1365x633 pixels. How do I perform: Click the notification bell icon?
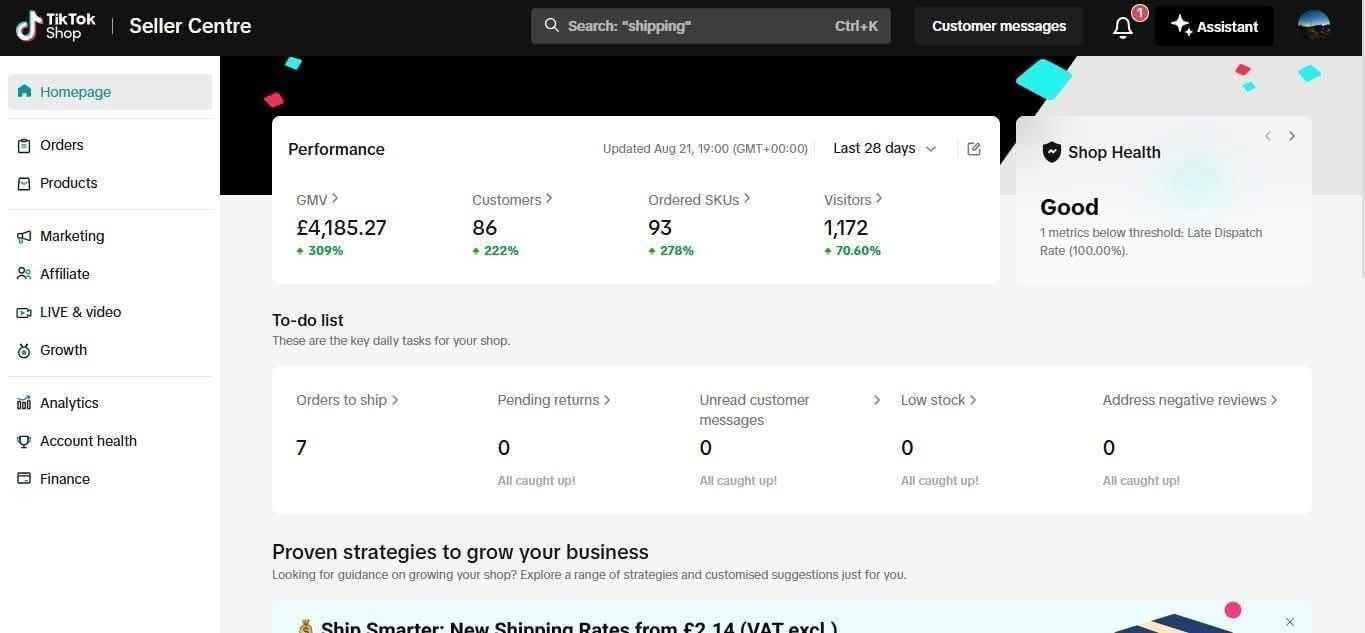pos(1123,27)
